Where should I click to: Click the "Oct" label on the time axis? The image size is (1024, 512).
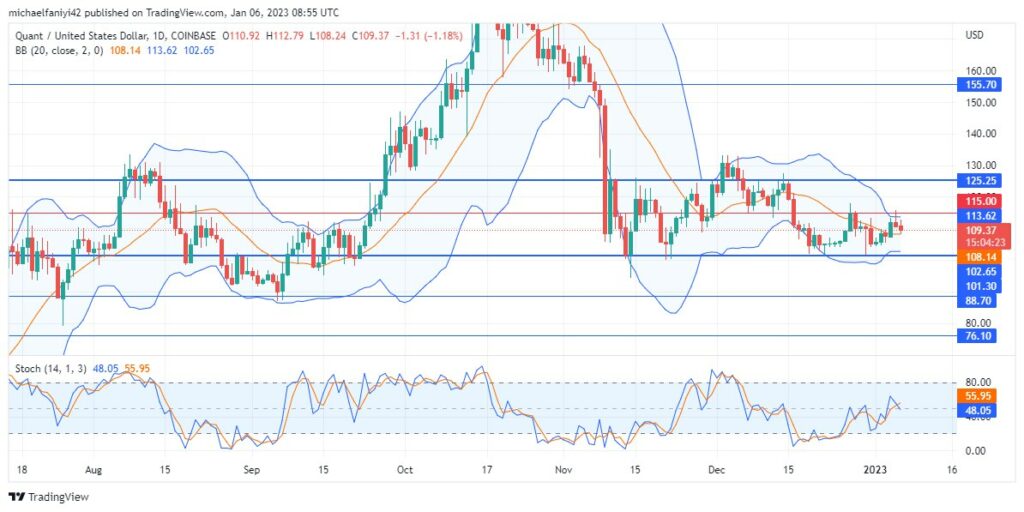click(x=406, y=469)
